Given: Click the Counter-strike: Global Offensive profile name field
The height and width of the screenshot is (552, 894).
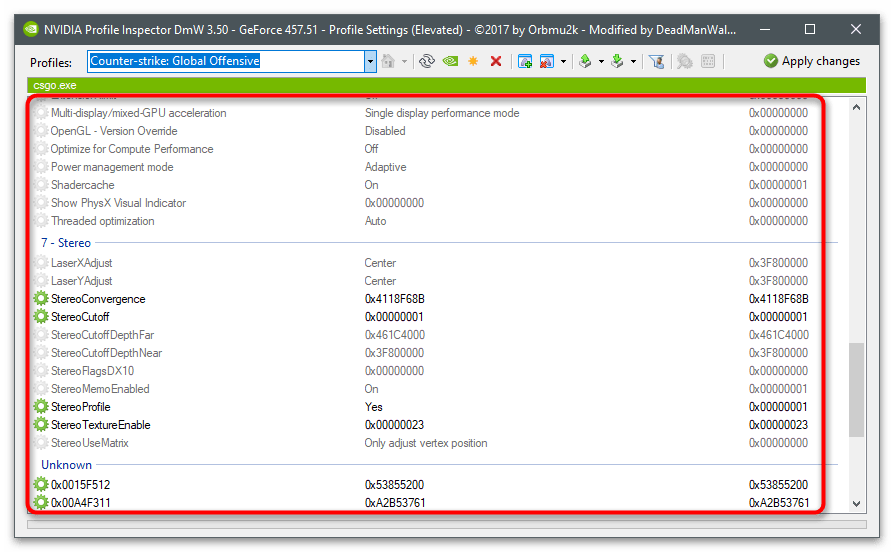Looking at the screenshot, I should (226, 61).
